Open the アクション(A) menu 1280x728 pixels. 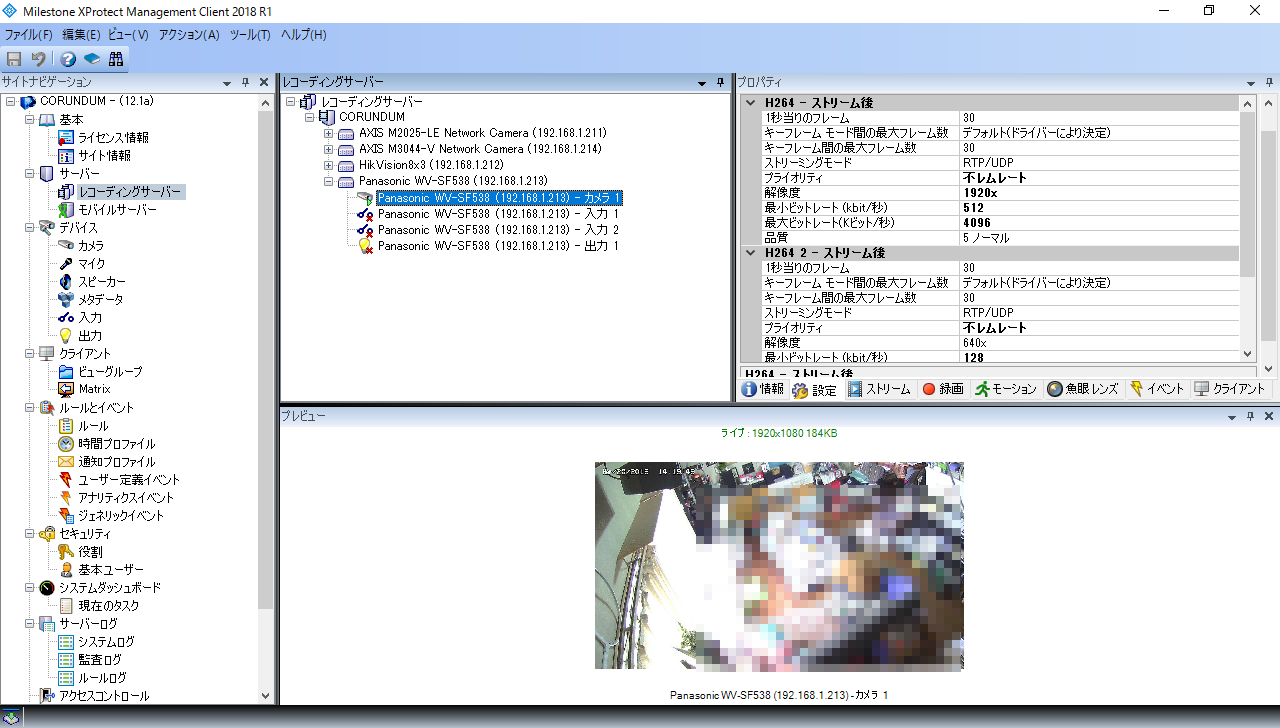[x=189, y=35]
